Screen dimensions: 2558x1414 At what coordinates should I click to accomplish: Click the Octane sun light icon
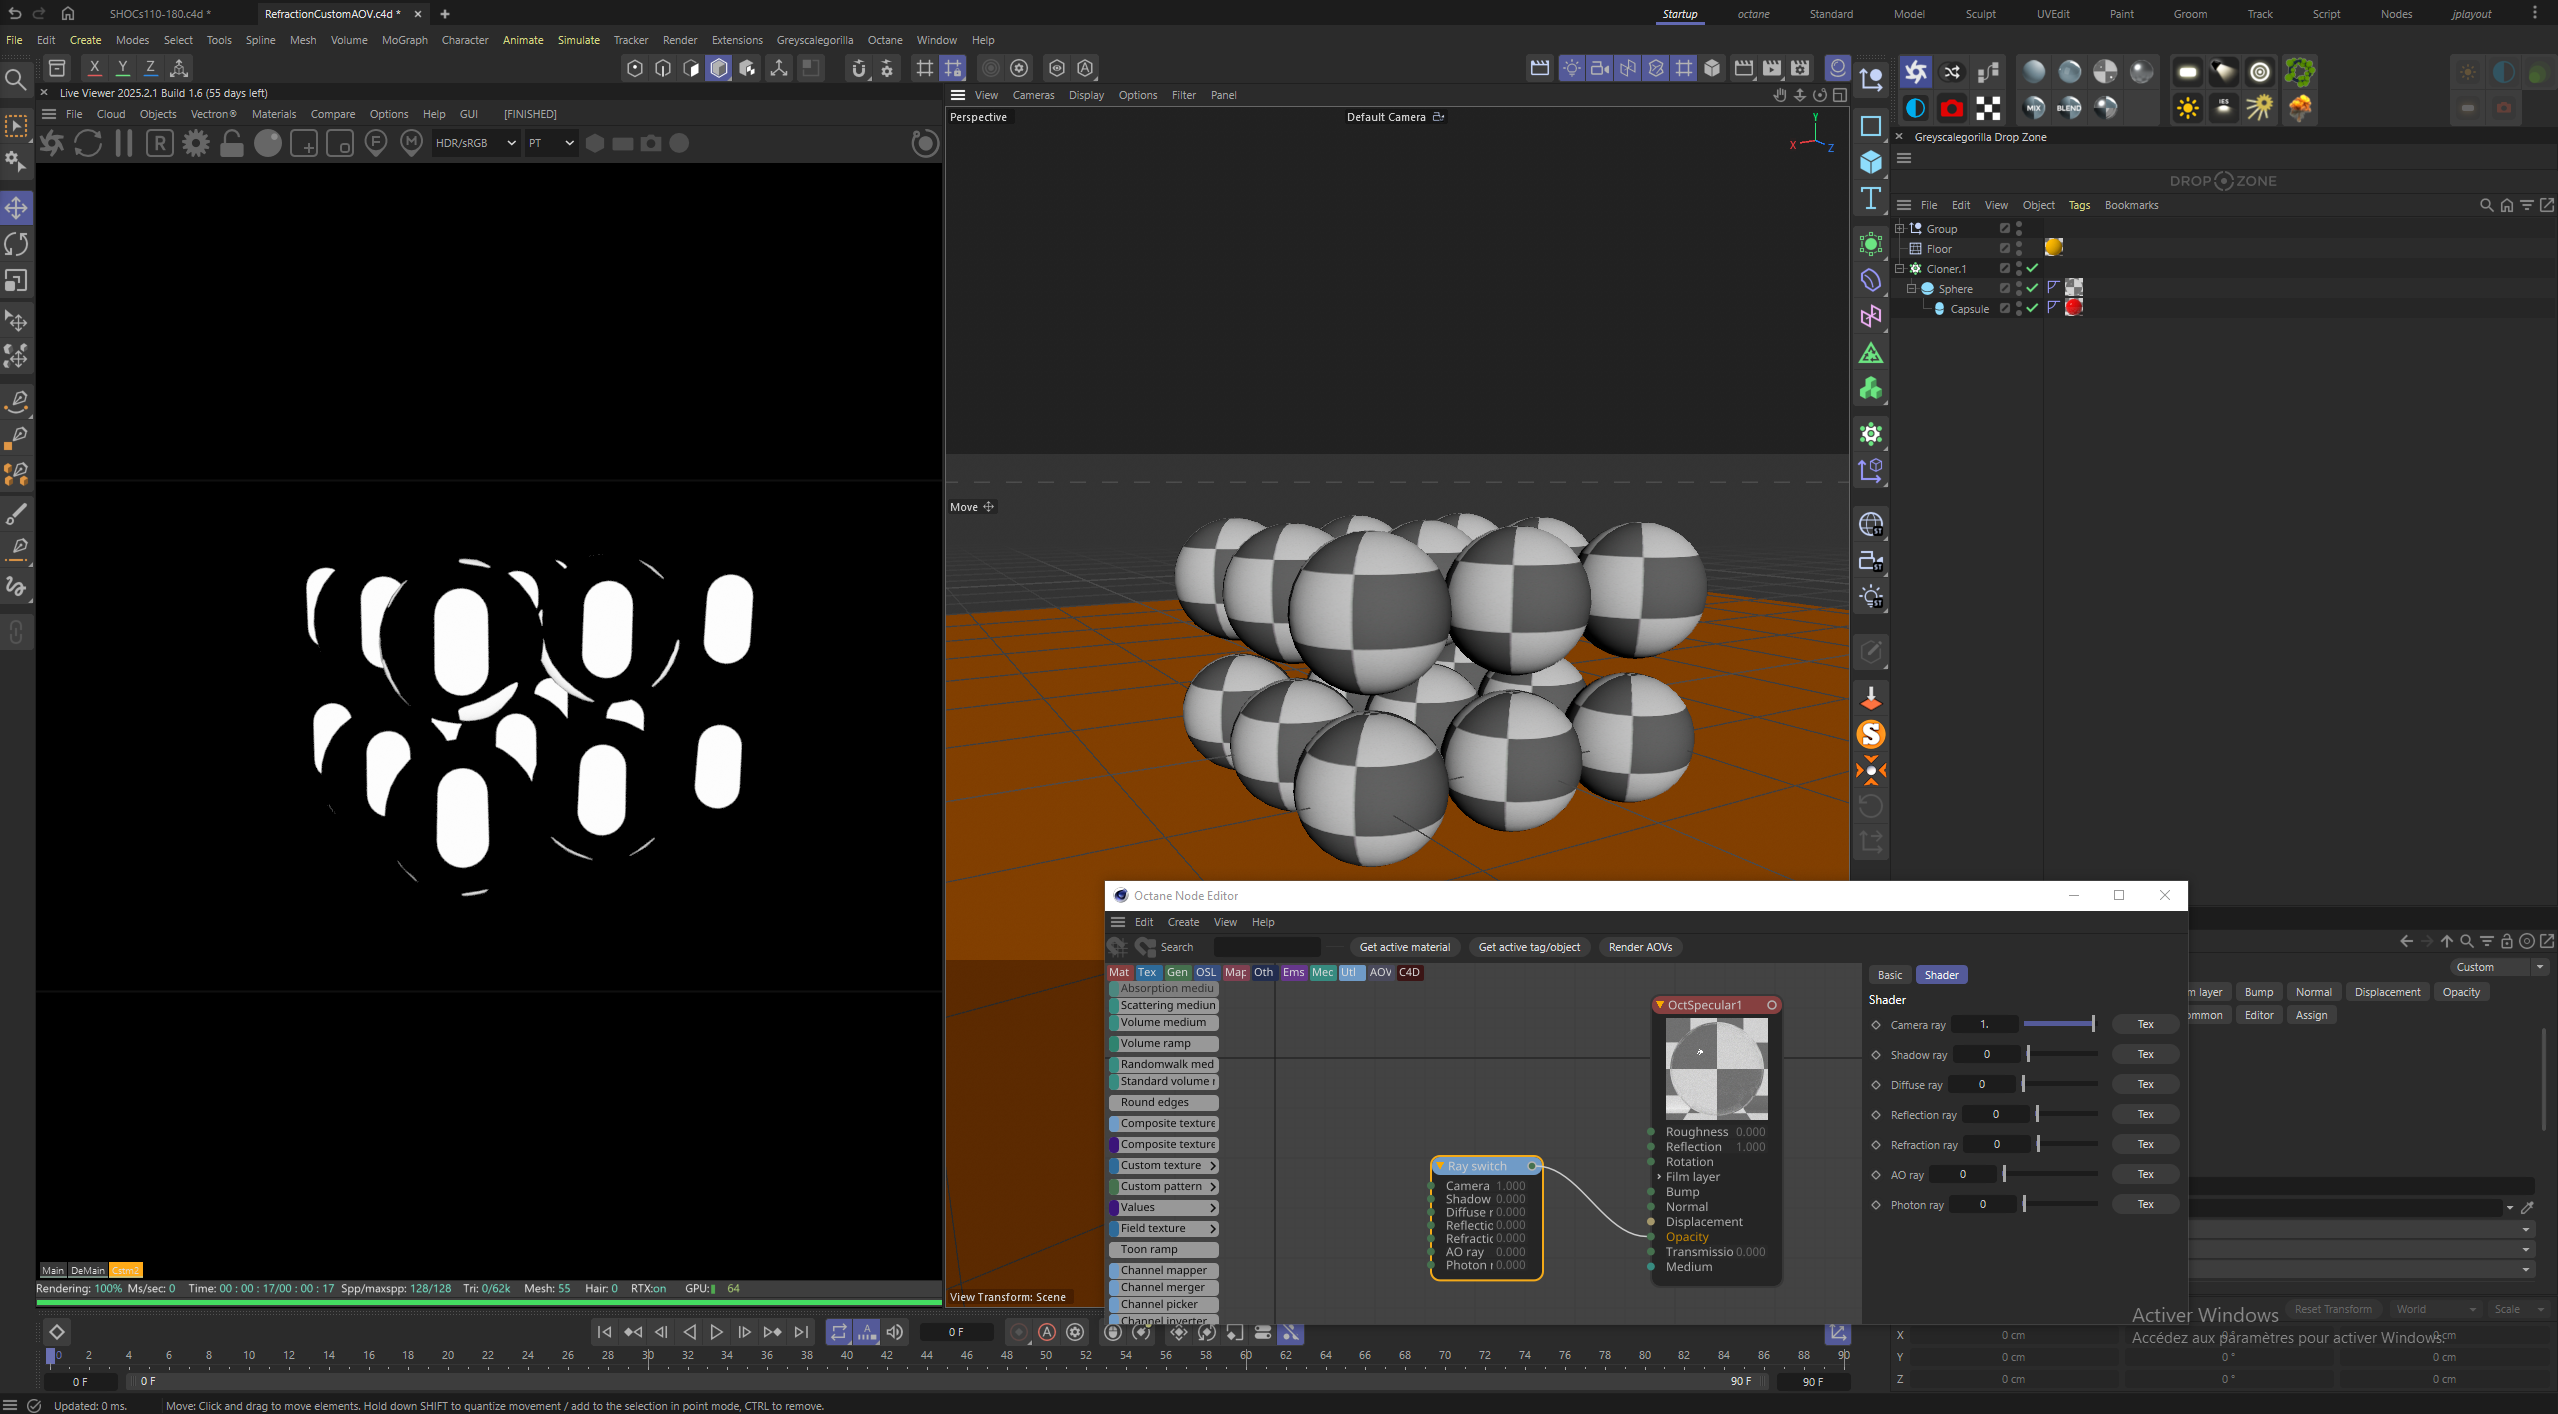coord(2187,108)
